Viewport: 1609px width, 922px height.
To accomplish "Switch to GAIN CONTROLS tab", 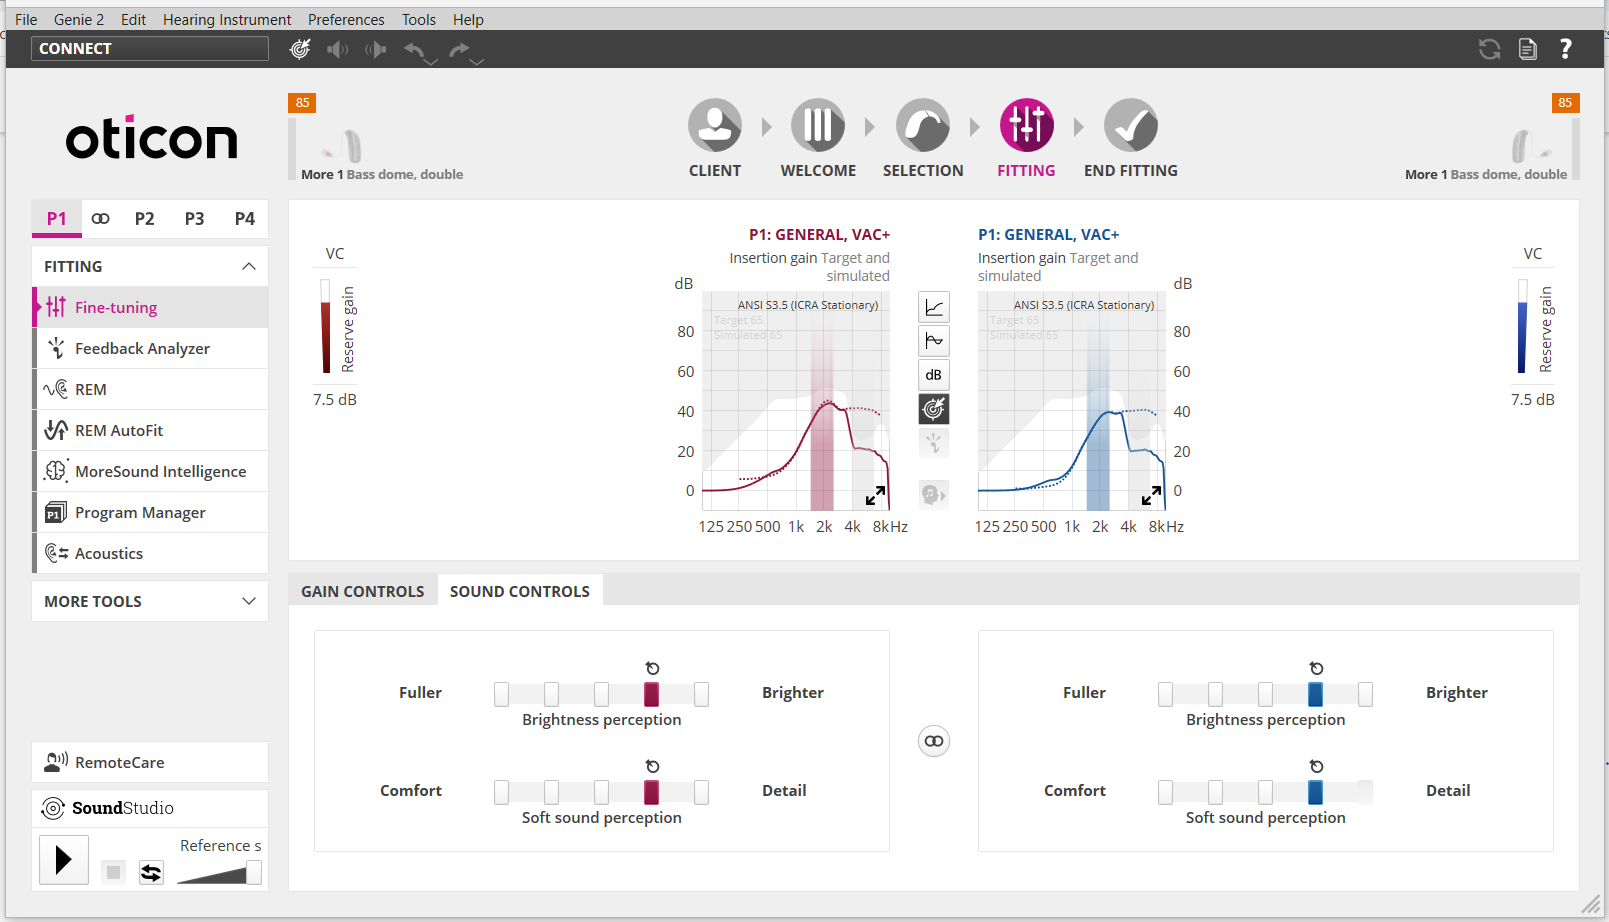I will coord(363,591).
